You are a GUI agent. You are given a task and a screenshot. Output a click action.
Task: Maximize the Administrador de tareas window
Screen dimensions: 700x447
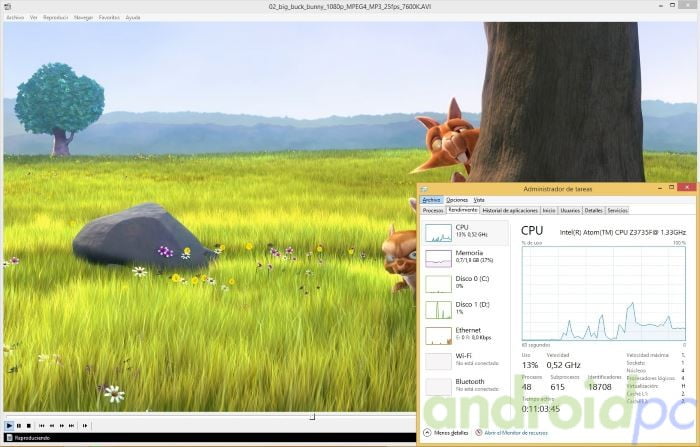pyautogui.click(x=671, y=188)
